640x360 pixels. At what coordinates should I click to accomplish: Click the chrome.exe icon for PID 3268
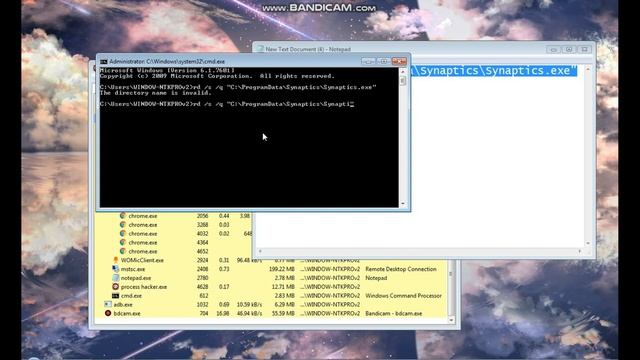123,224
